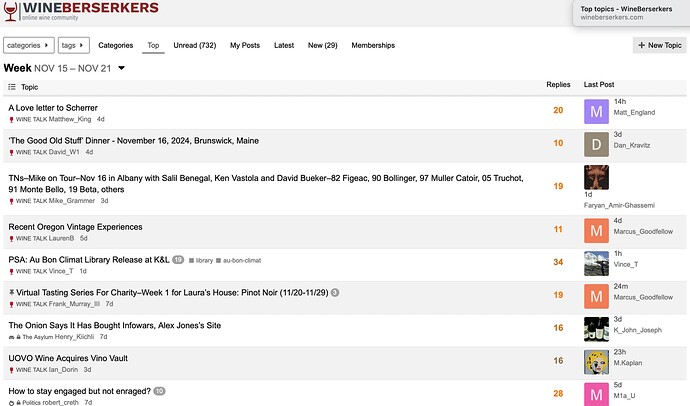Create a post with New Topic button
This screenshot has width=690, height=406.
coord(659,45)
